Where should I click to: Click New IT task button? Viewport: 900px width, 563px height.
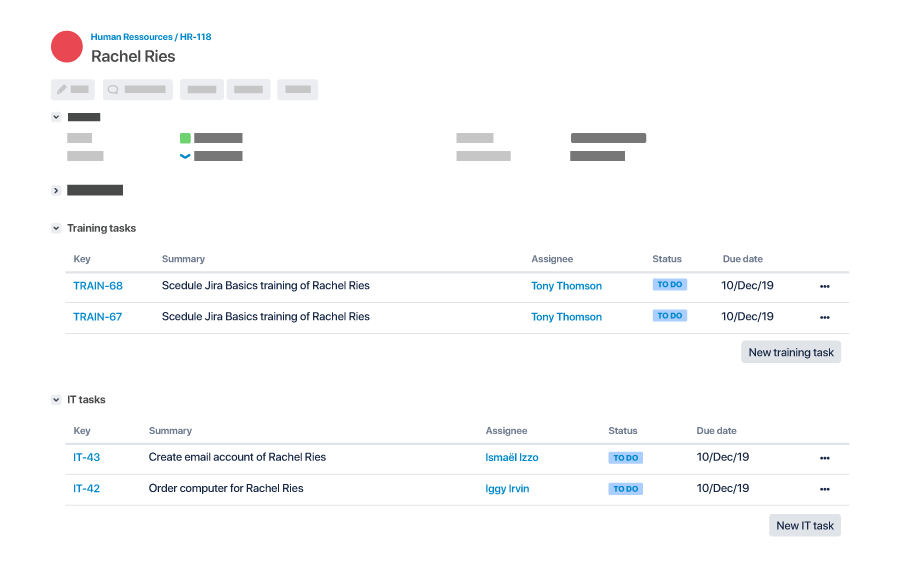805,526
